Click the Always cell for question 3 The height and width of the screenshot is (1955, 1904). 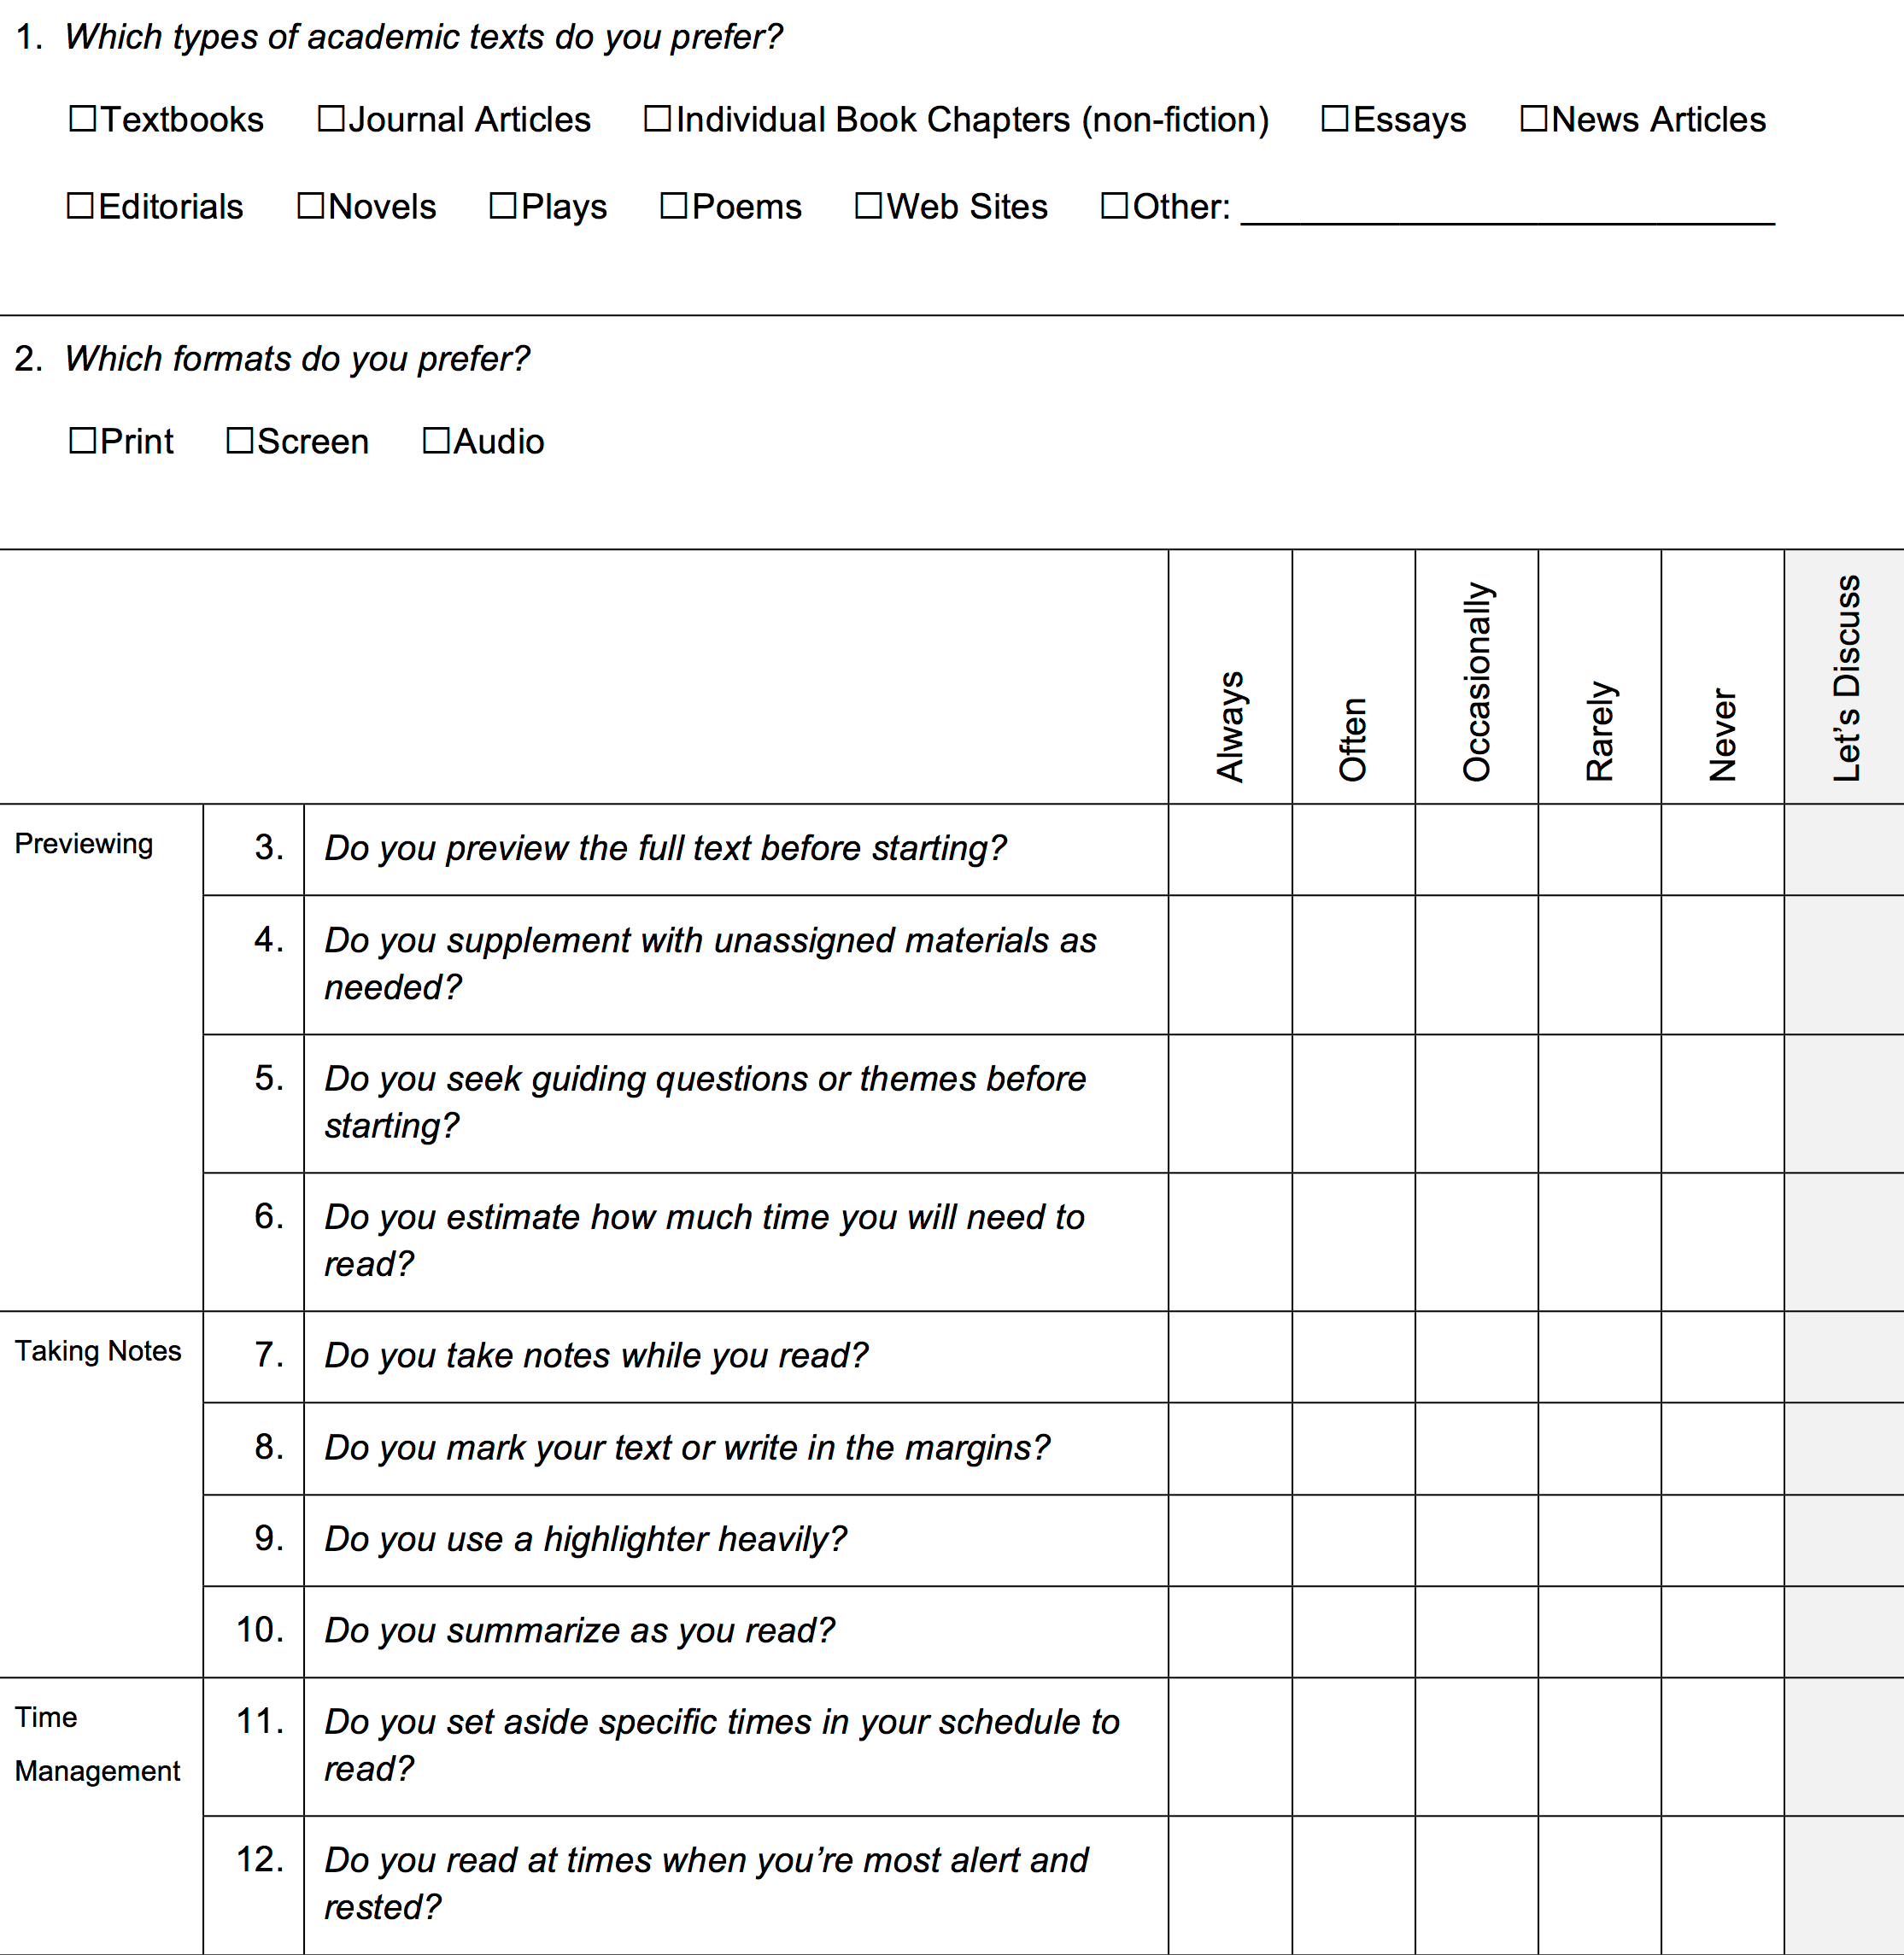(1230, 849)
